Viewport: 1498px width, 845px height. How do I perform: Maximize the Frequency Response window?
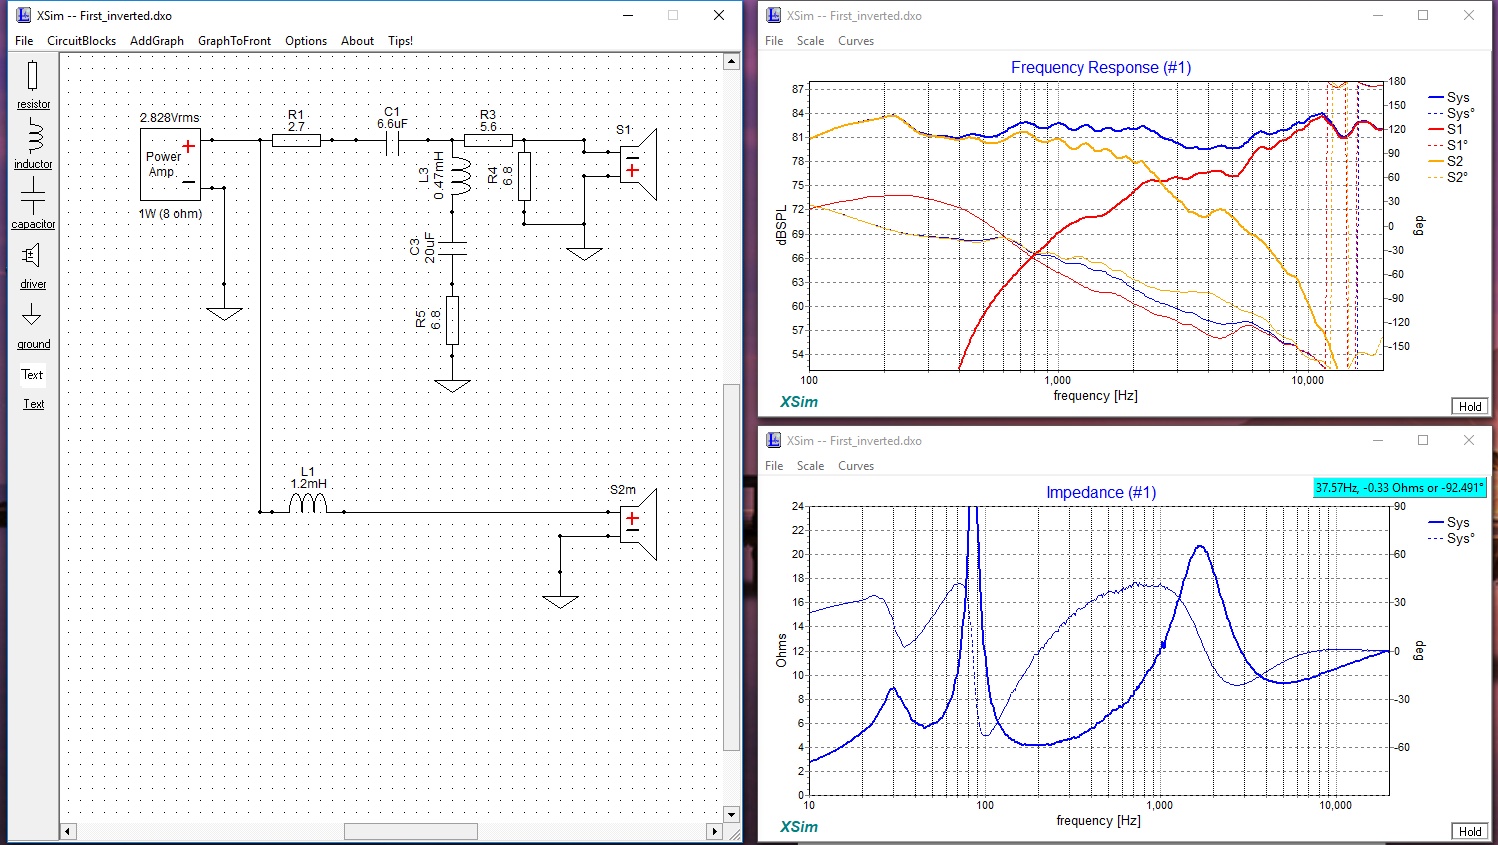[x=1423, y=15]
